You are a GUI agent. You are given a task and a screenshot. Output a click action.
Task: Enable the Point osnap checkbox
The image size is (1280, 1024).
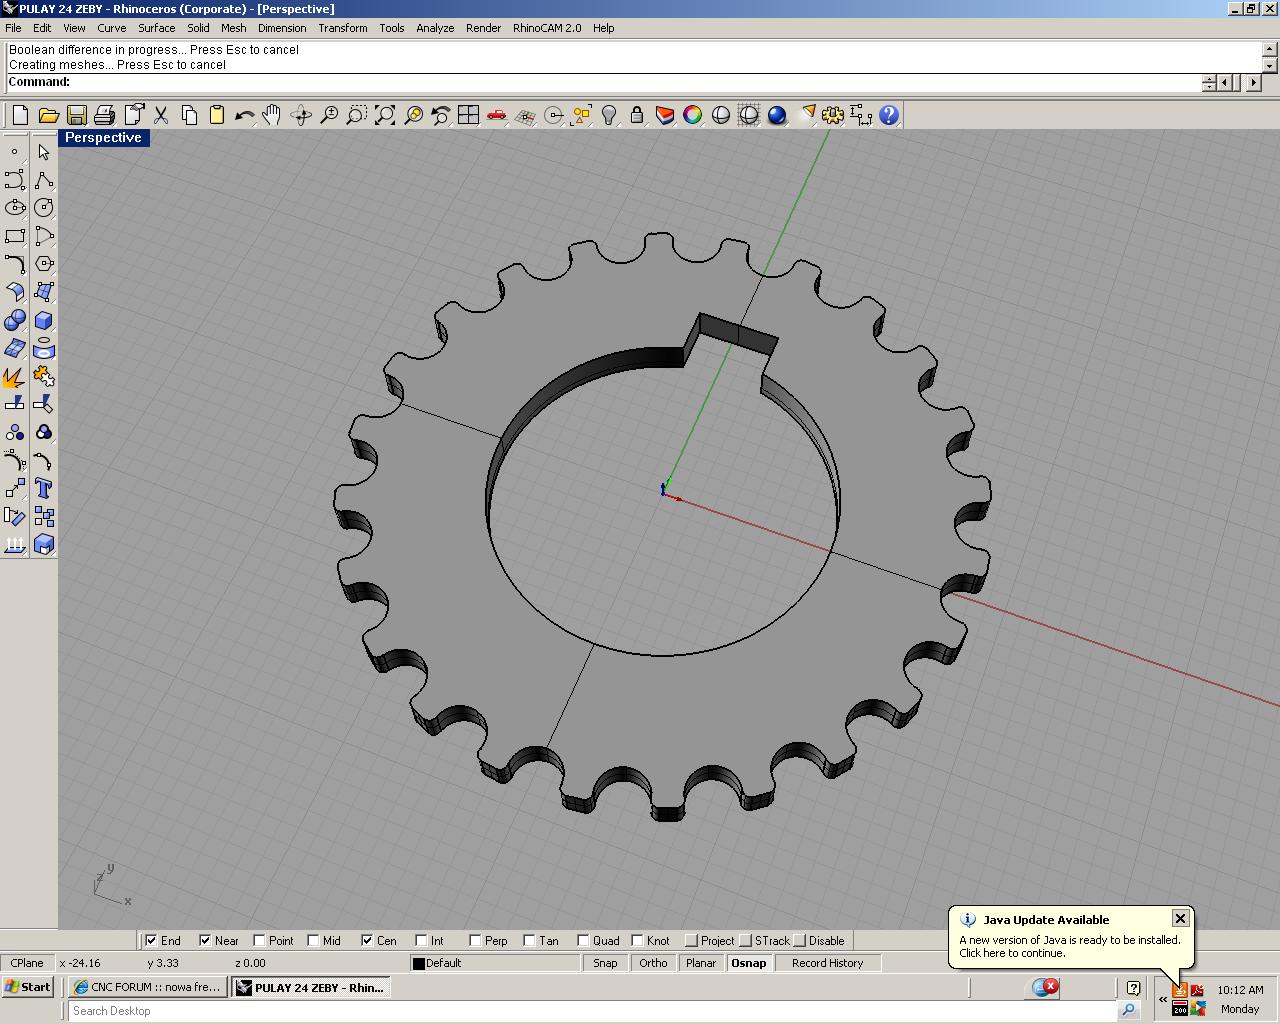(259, 940)
